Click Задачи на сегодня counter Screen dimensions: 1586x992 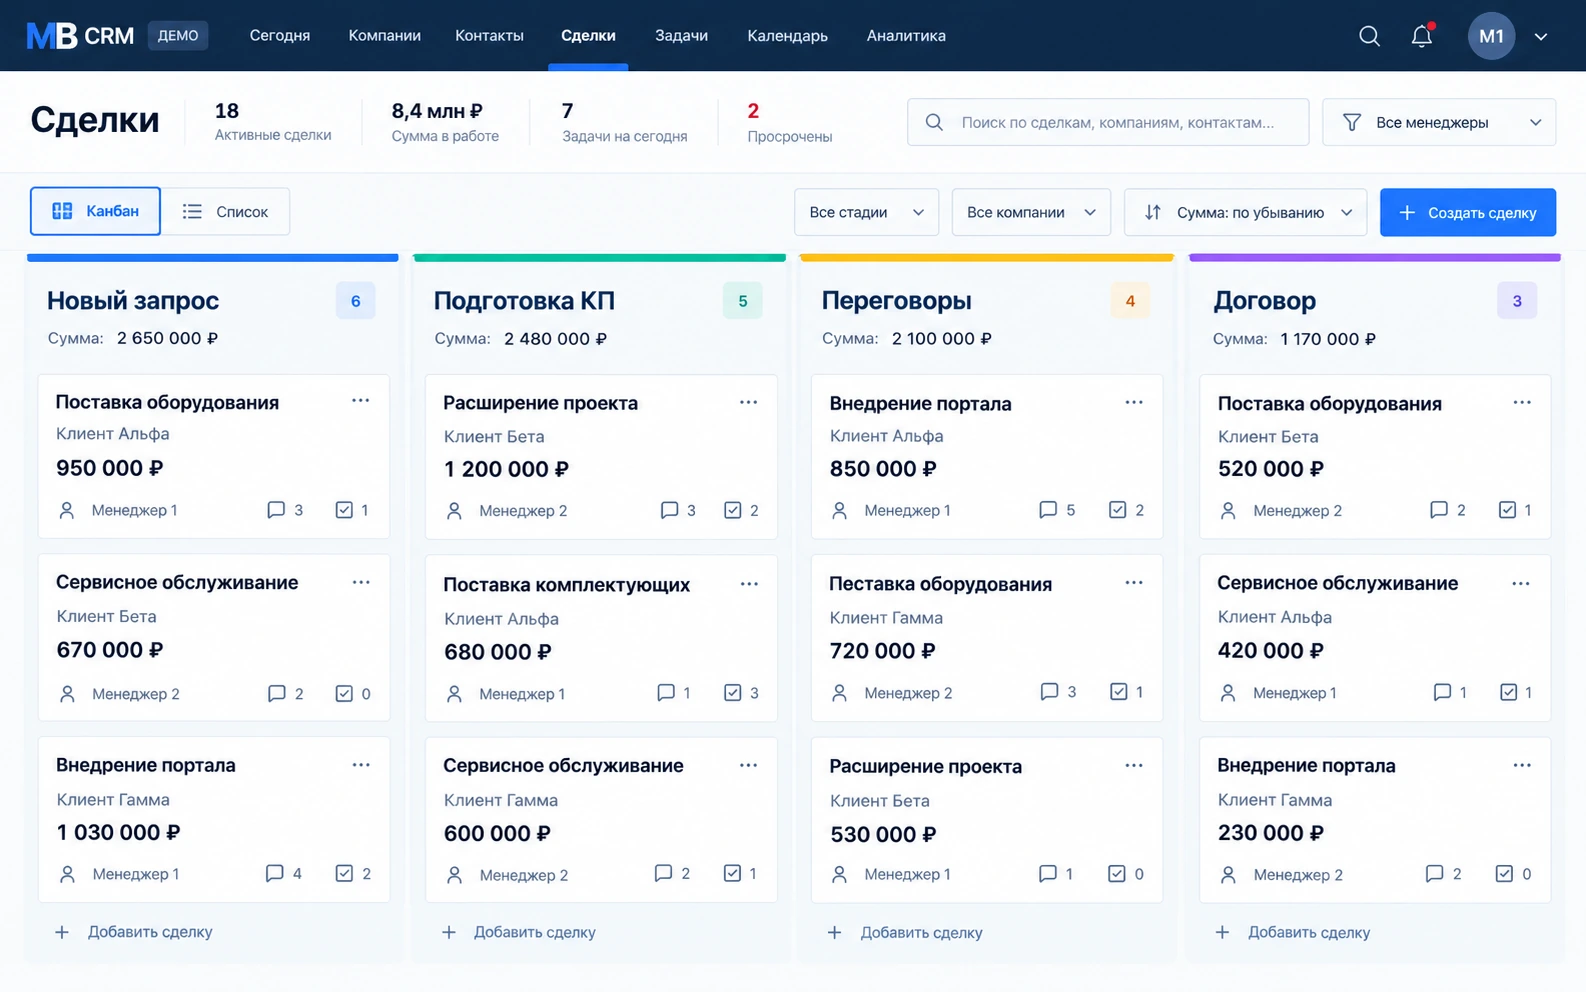[x=624, y=122]
